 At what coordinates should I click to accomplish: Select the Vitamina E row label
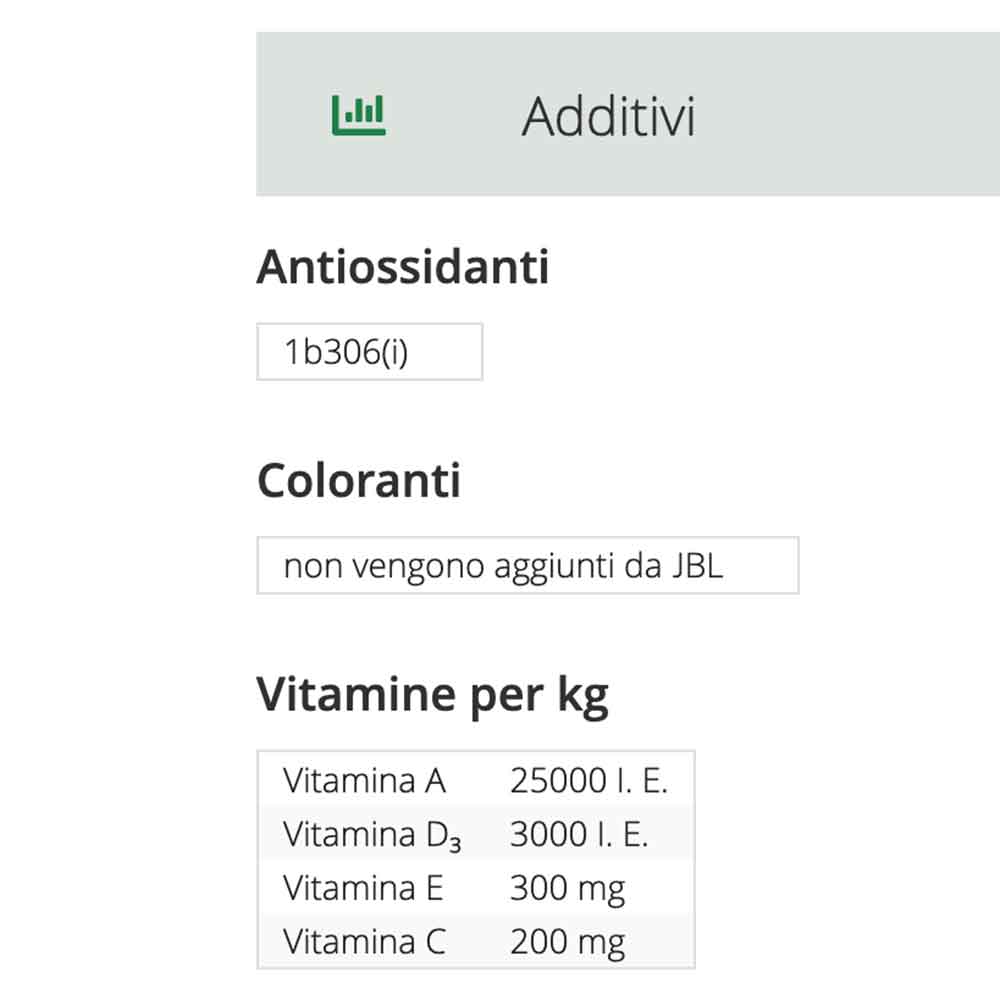pos(364,888)
